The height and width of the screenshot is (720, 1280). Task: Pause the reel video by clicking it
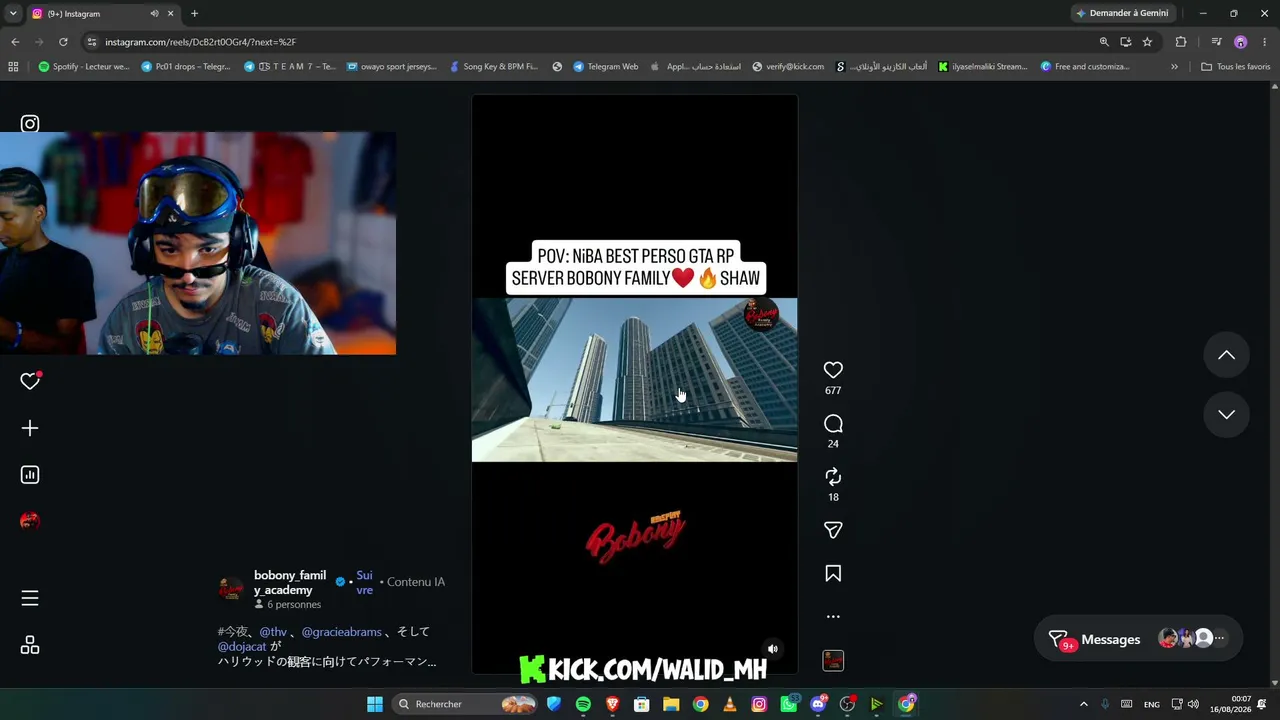635,384
